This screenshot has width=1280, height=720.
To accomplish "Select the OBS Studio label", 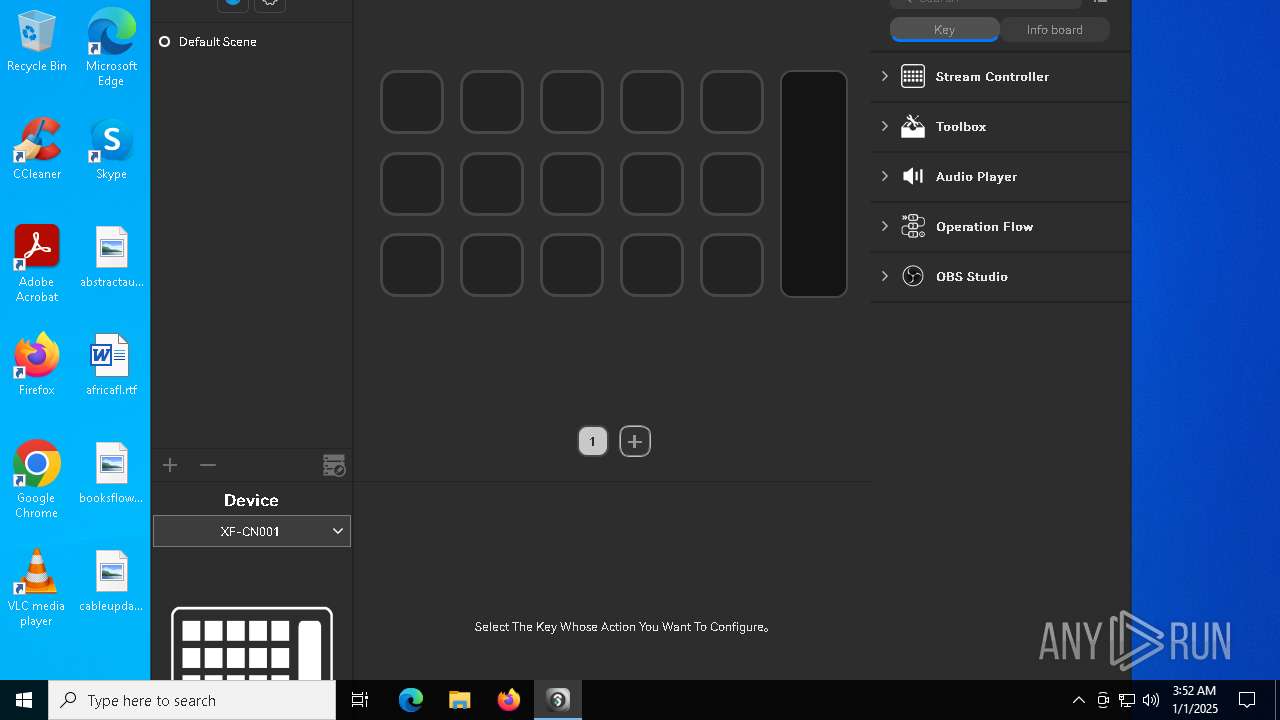I will (972, 277).
